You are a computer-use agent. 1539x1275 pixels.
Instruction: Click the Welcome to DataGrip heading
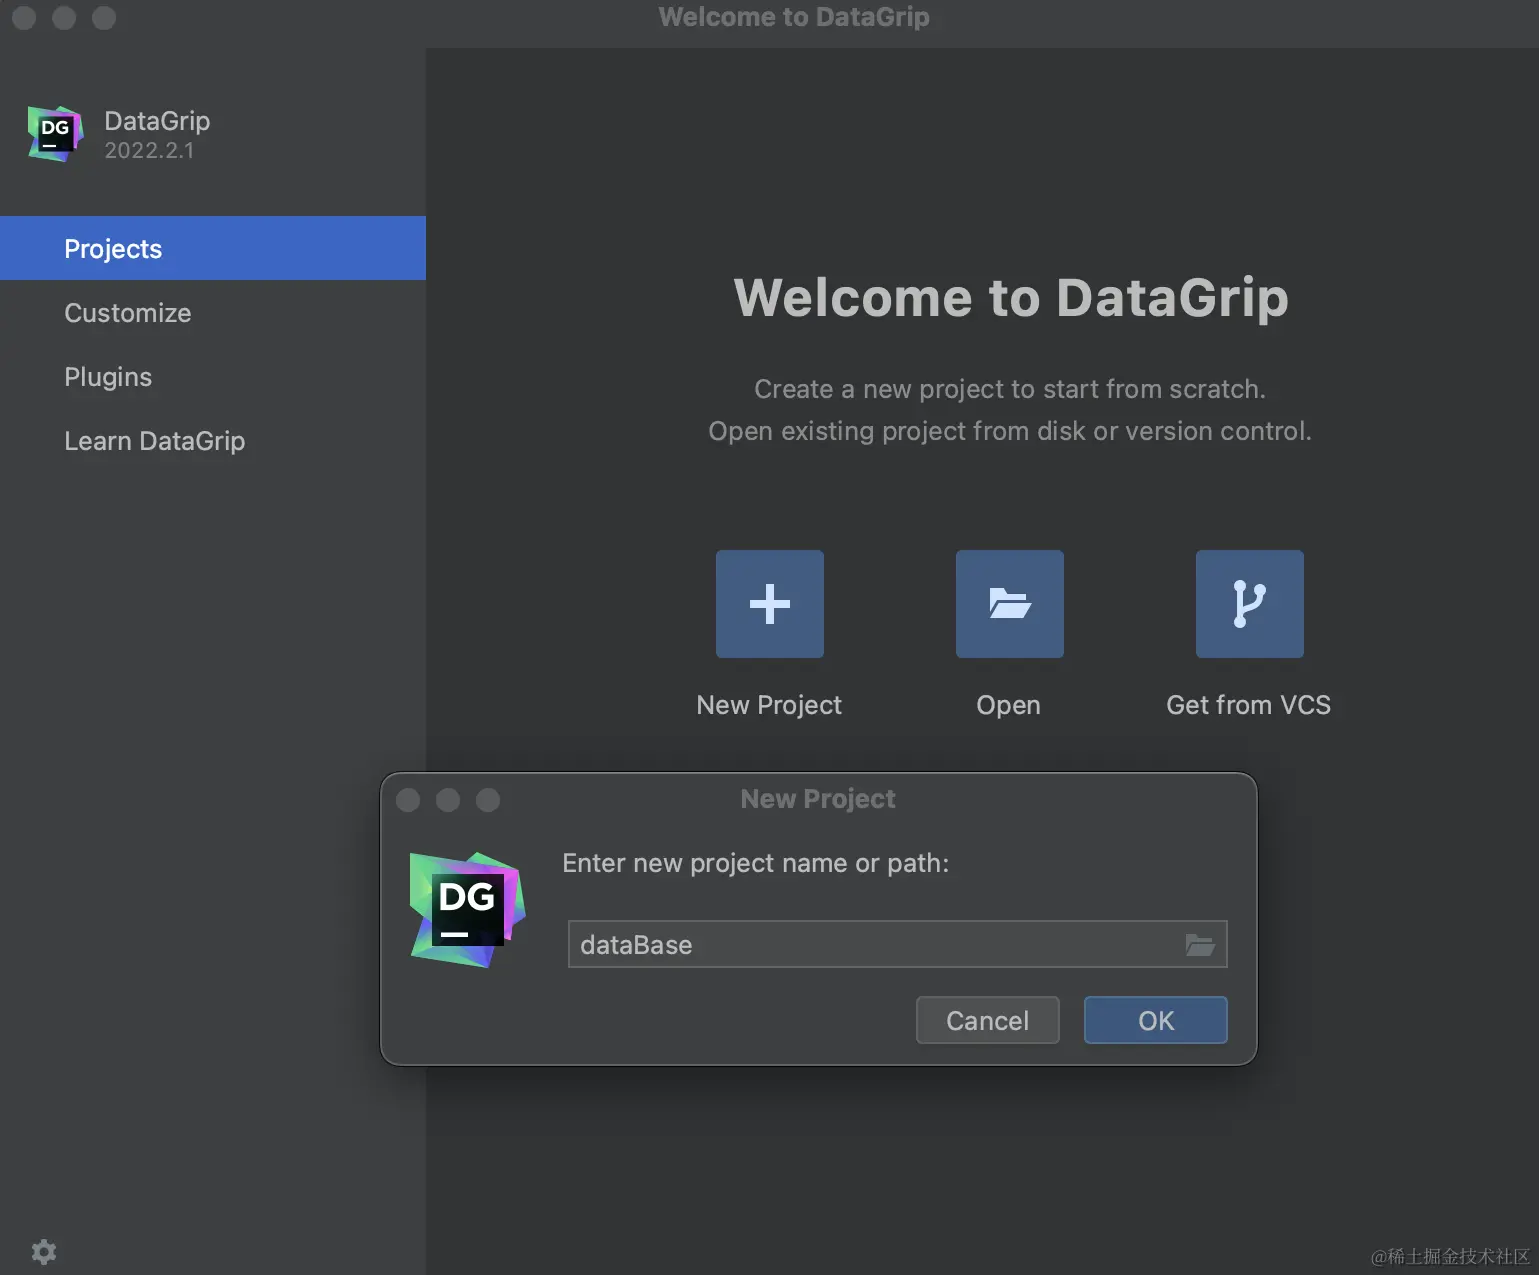pos(1011,297)
